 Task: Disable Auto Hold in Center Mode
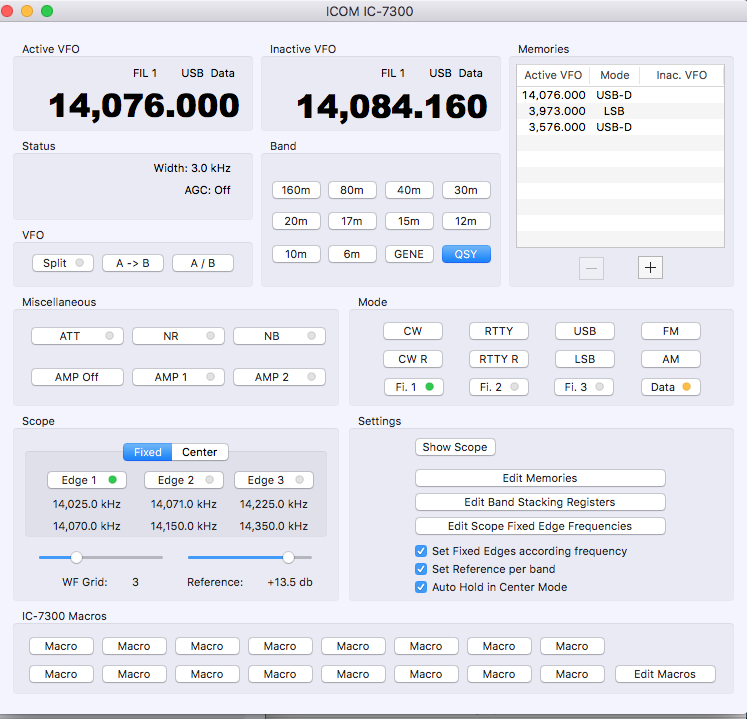(x=421, y=587)
